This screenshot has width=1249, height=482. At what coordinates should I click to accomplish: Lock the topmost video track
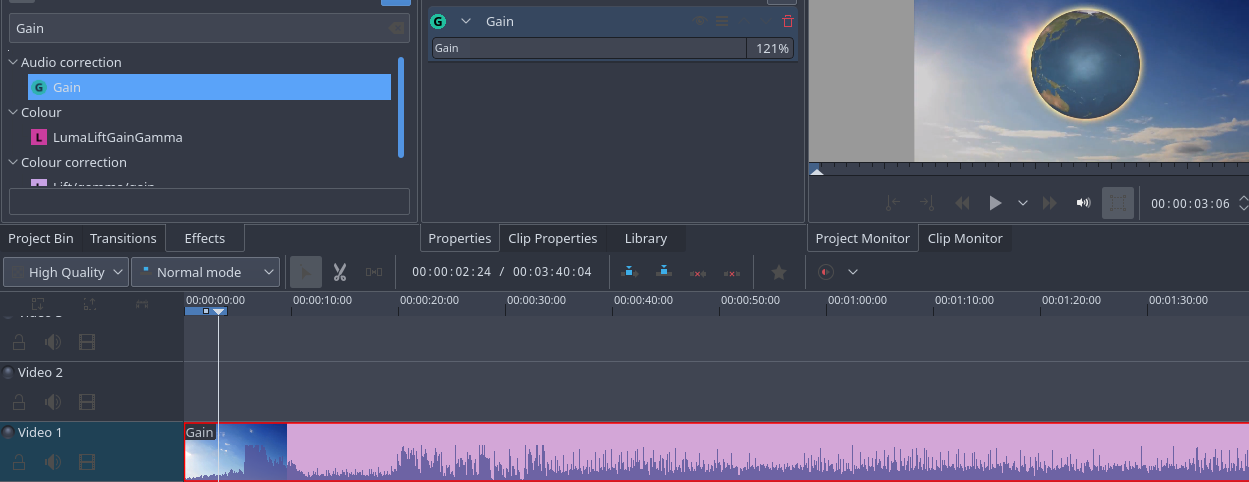tap(18, 343)
